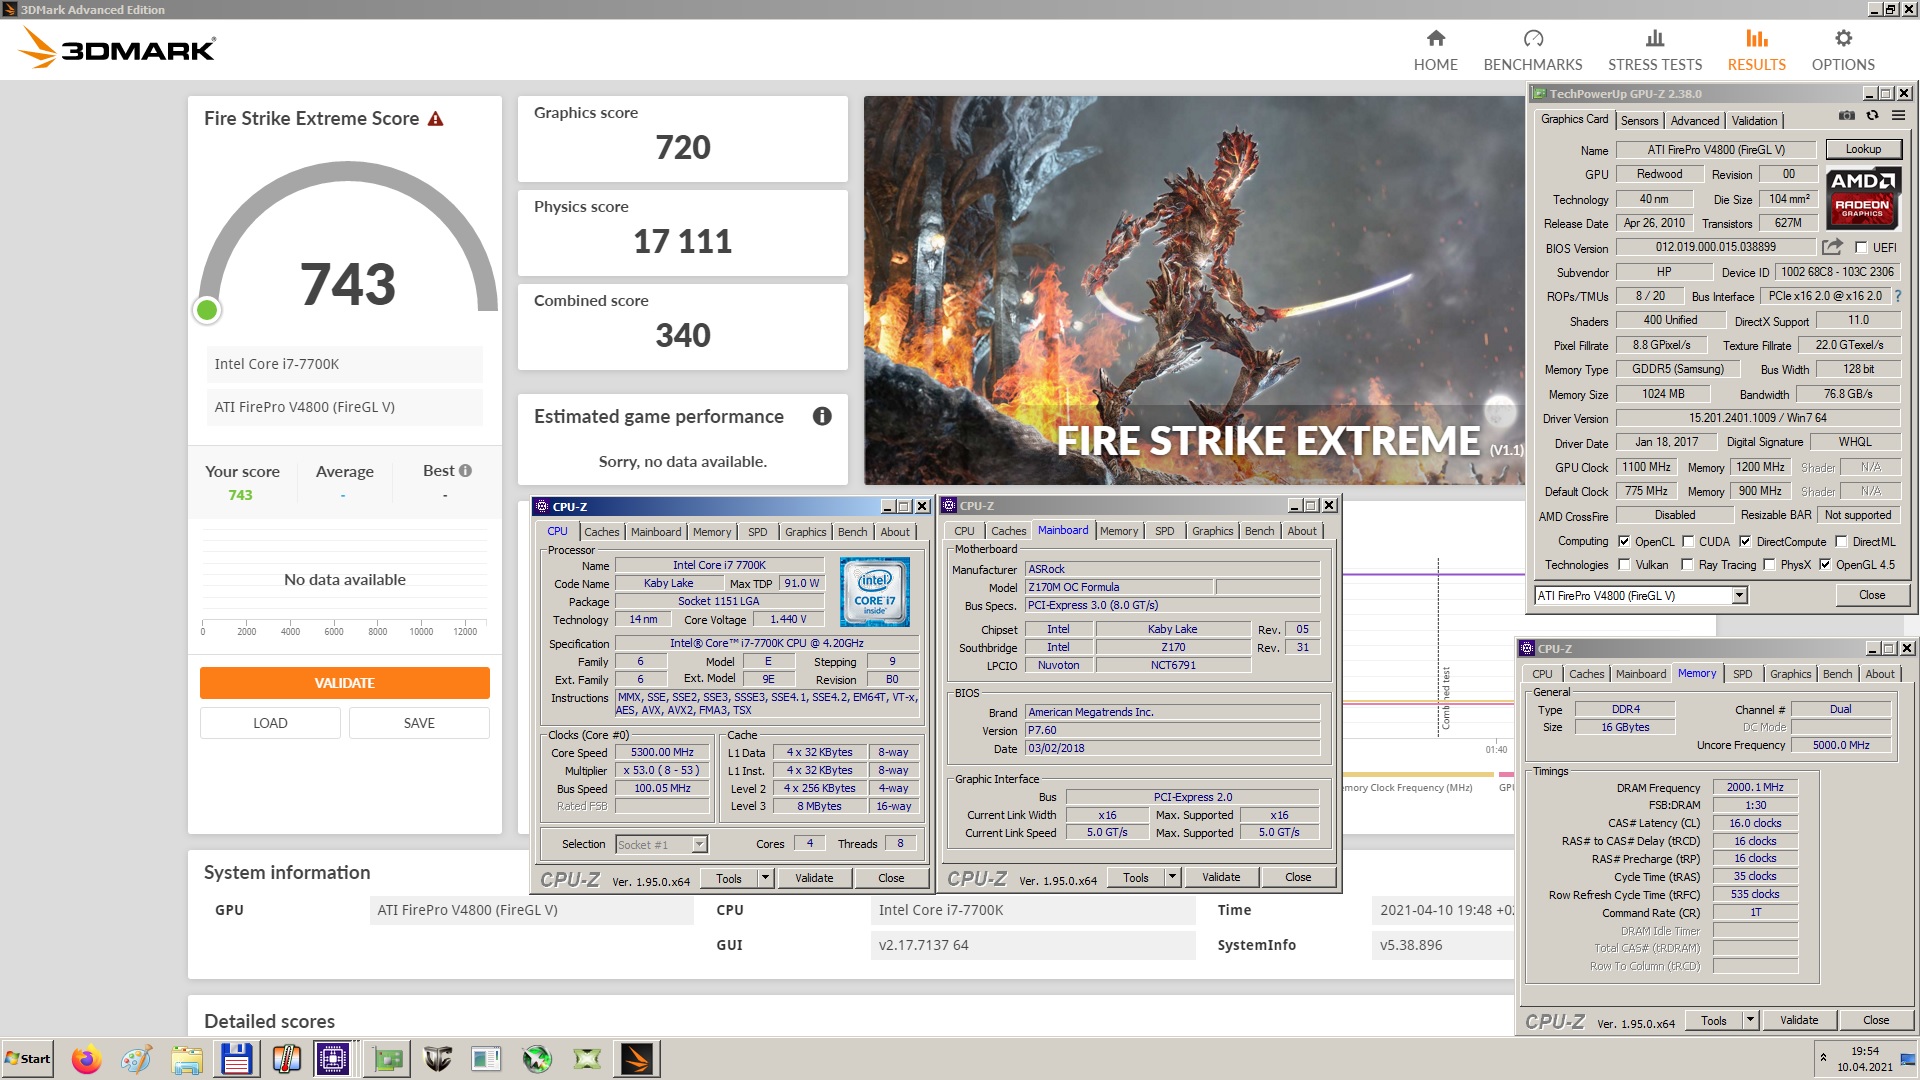The height and width of the screenshot is (1080, 1920).
Task: Click the Fire Strike Extreme preview image
Action: (1194, 290)
